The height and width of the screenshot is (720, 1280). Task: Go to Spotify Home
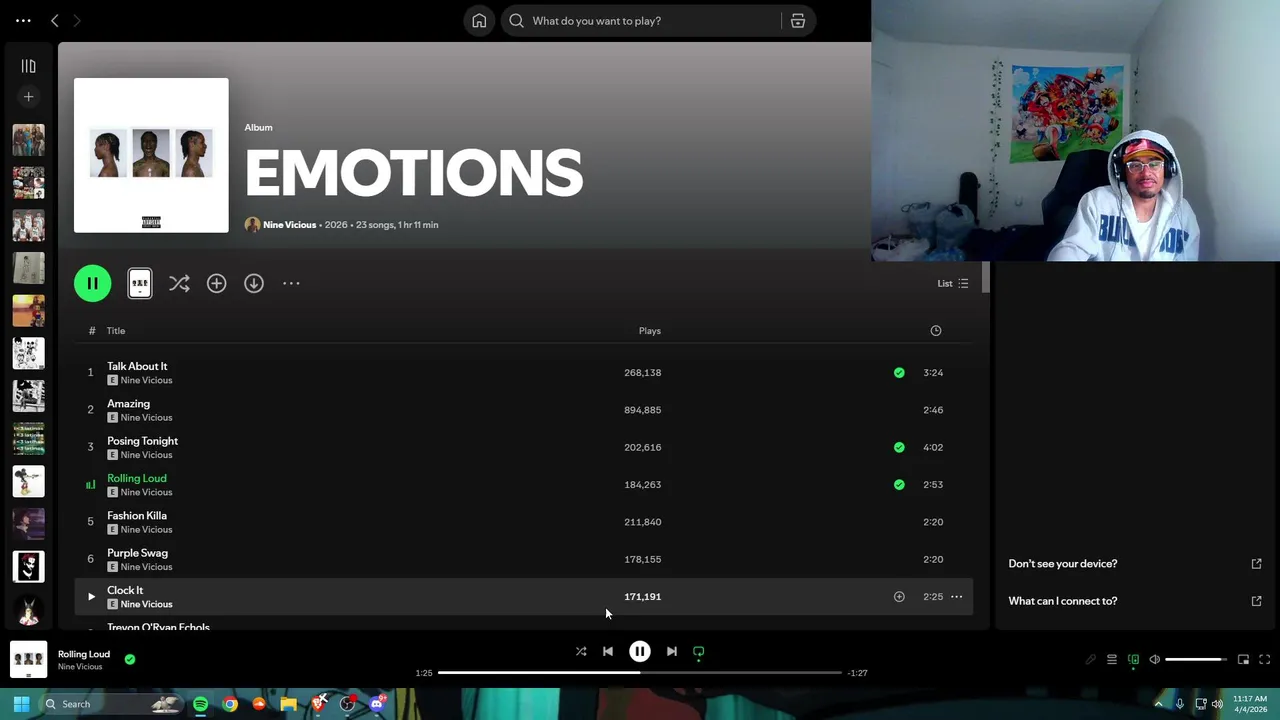(479, 21)
